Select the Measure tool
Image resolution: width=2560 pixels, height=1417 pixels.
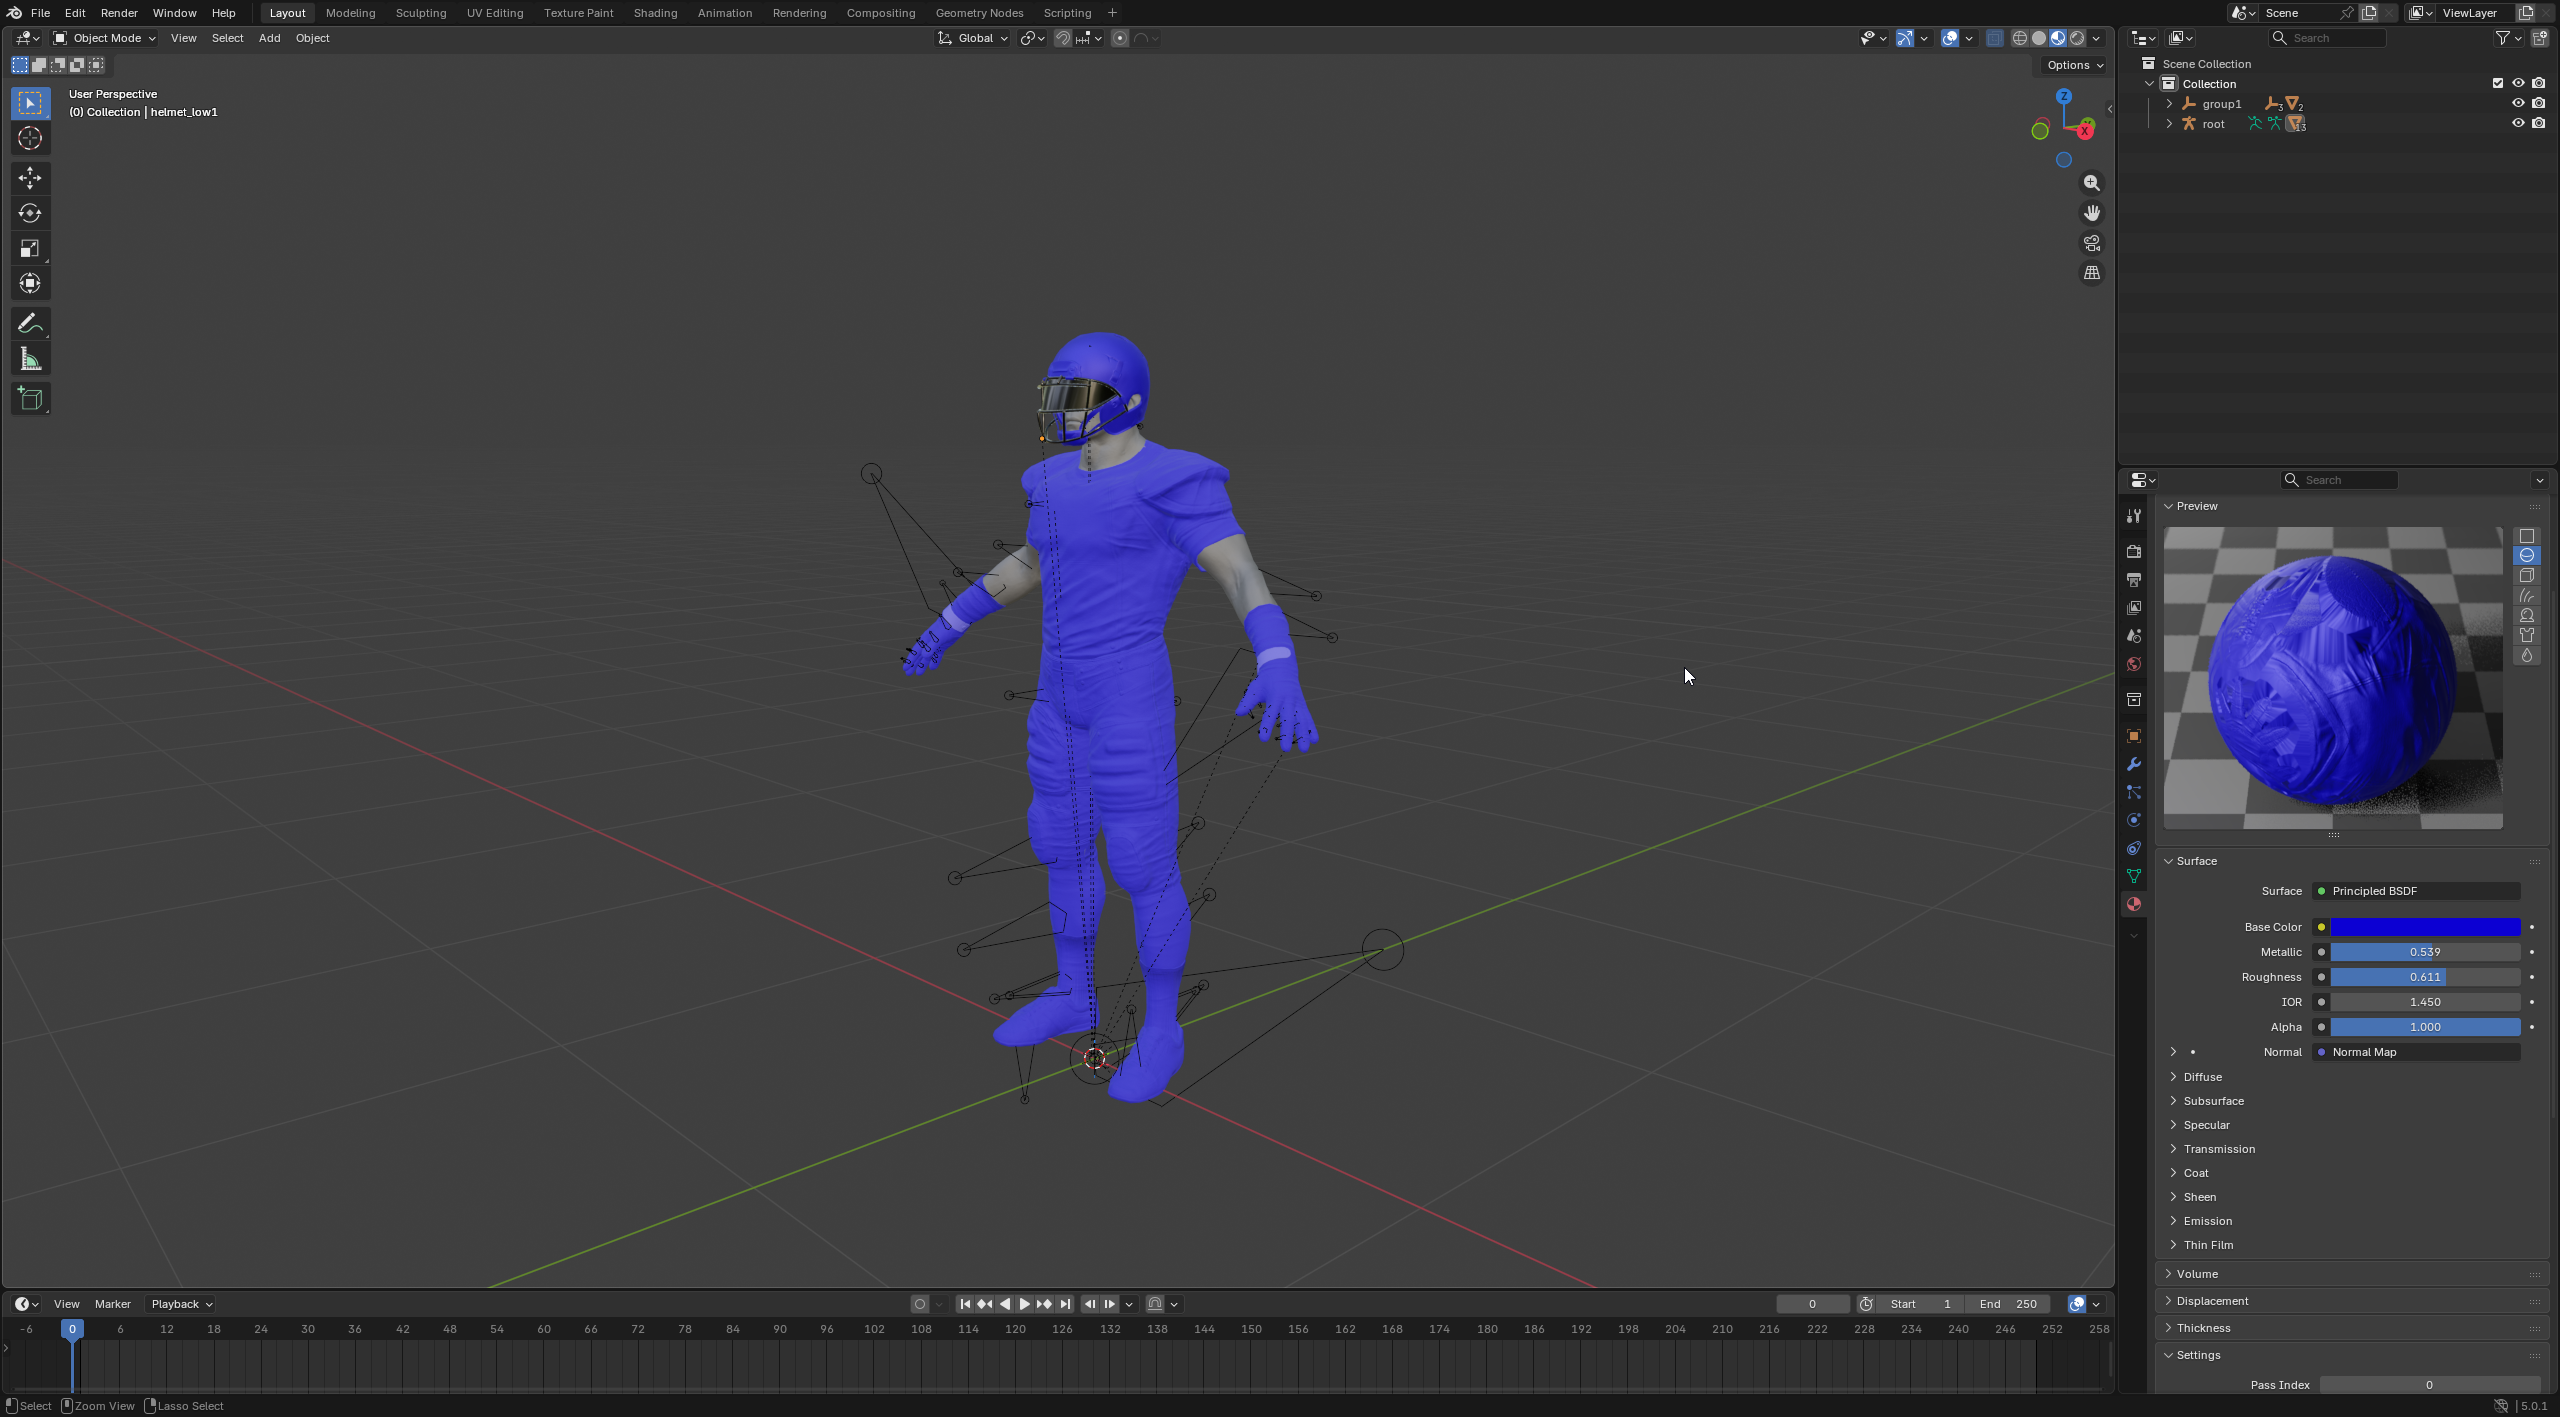30,360
